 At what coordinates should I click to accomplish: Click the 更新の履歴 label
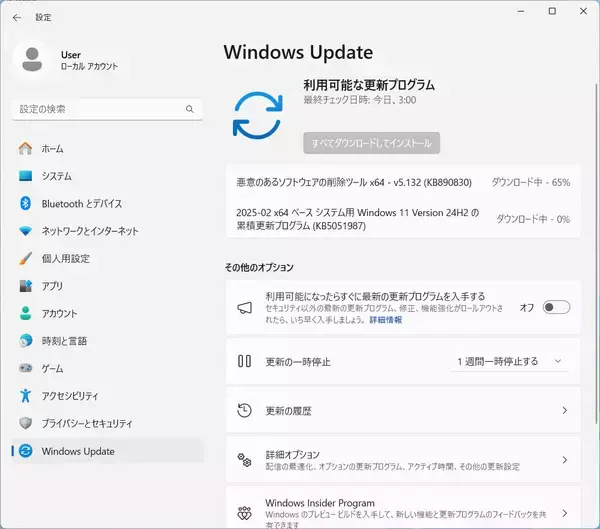[x=289, y=411]
